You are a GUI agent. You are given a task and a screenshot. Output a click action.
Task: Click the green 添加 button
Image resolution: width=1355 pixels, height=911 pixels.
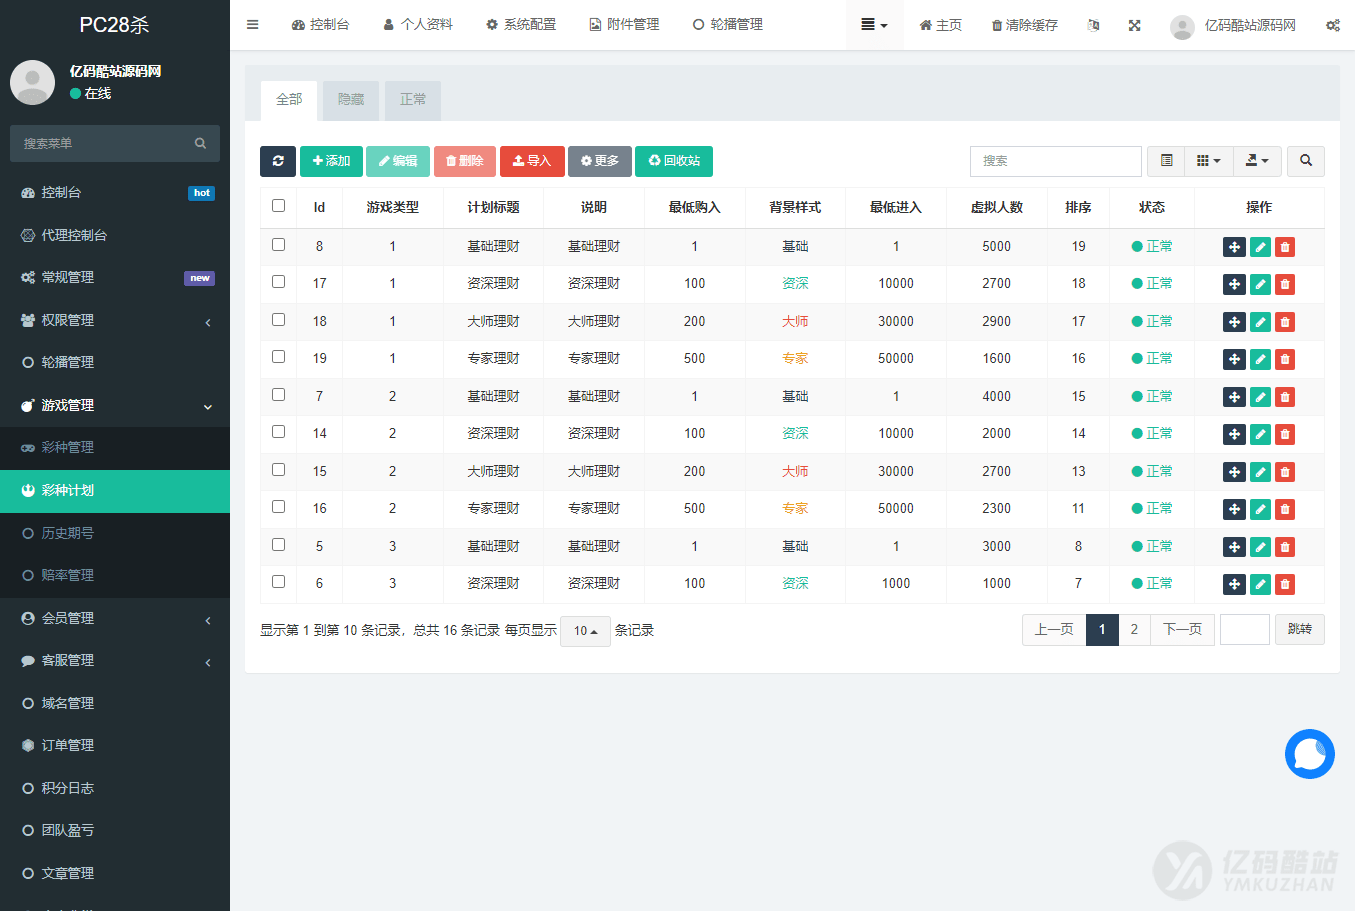[x=331, y=161]
